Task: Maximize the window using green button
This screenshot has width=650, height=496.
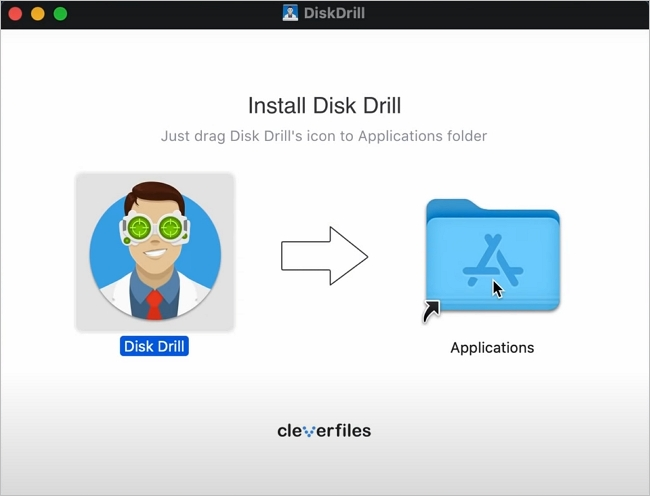Action: pyautogui.click(x=60, y=14)
